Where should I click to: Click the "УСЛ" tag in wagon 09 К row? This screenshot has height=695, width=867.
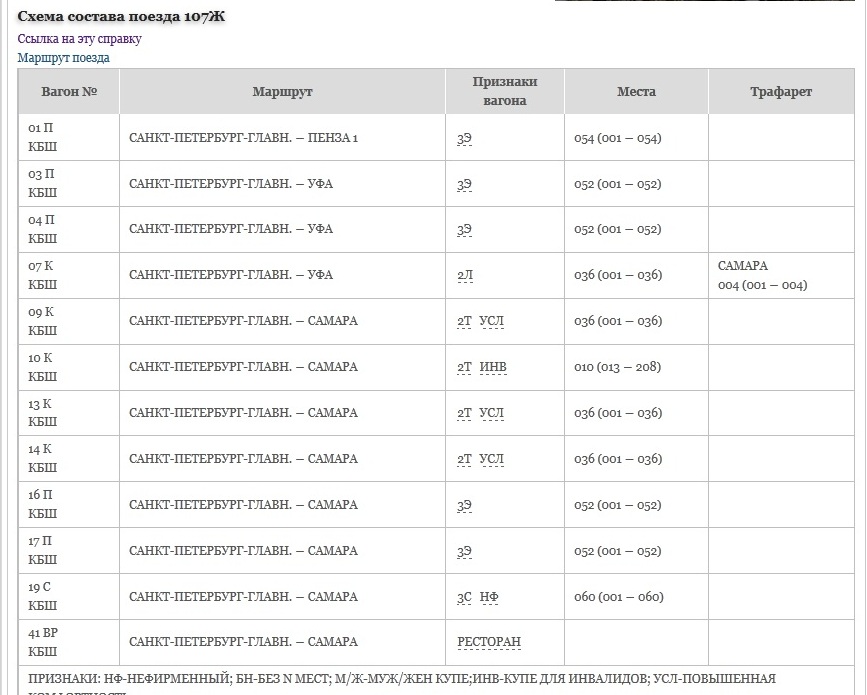click(491, 322)
